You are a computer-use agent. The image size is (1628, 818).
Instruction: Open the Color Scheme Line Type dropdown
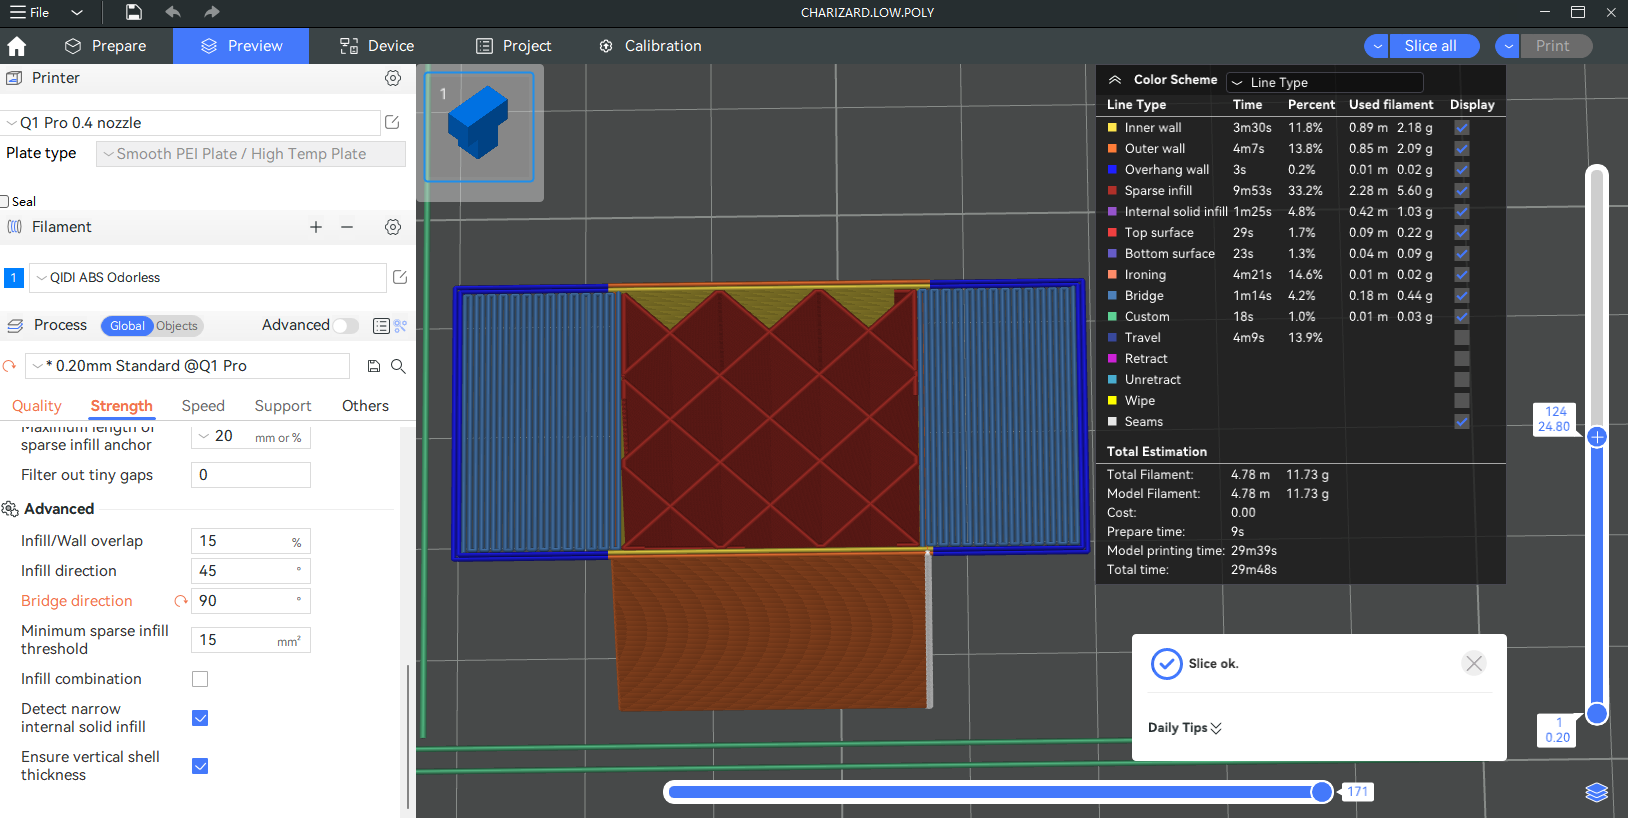(1324, 82)
